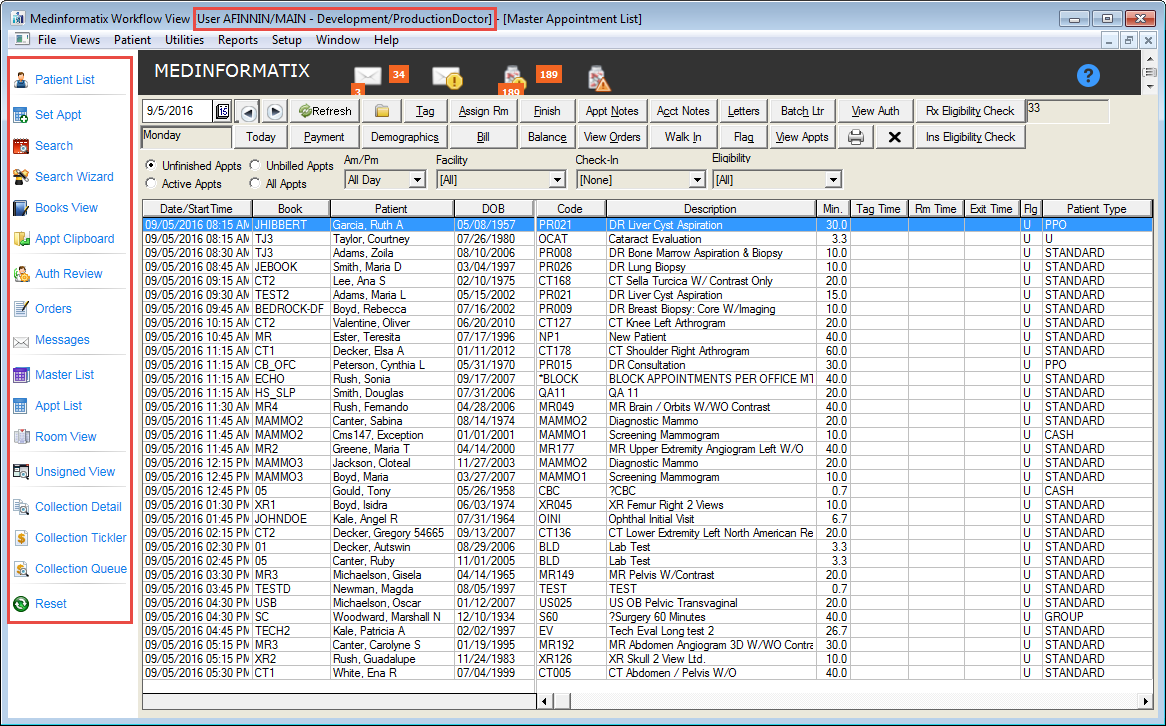Screen dimensions: 1166x726
Task: Click the Appt Notes button
Action: (612, 111)
